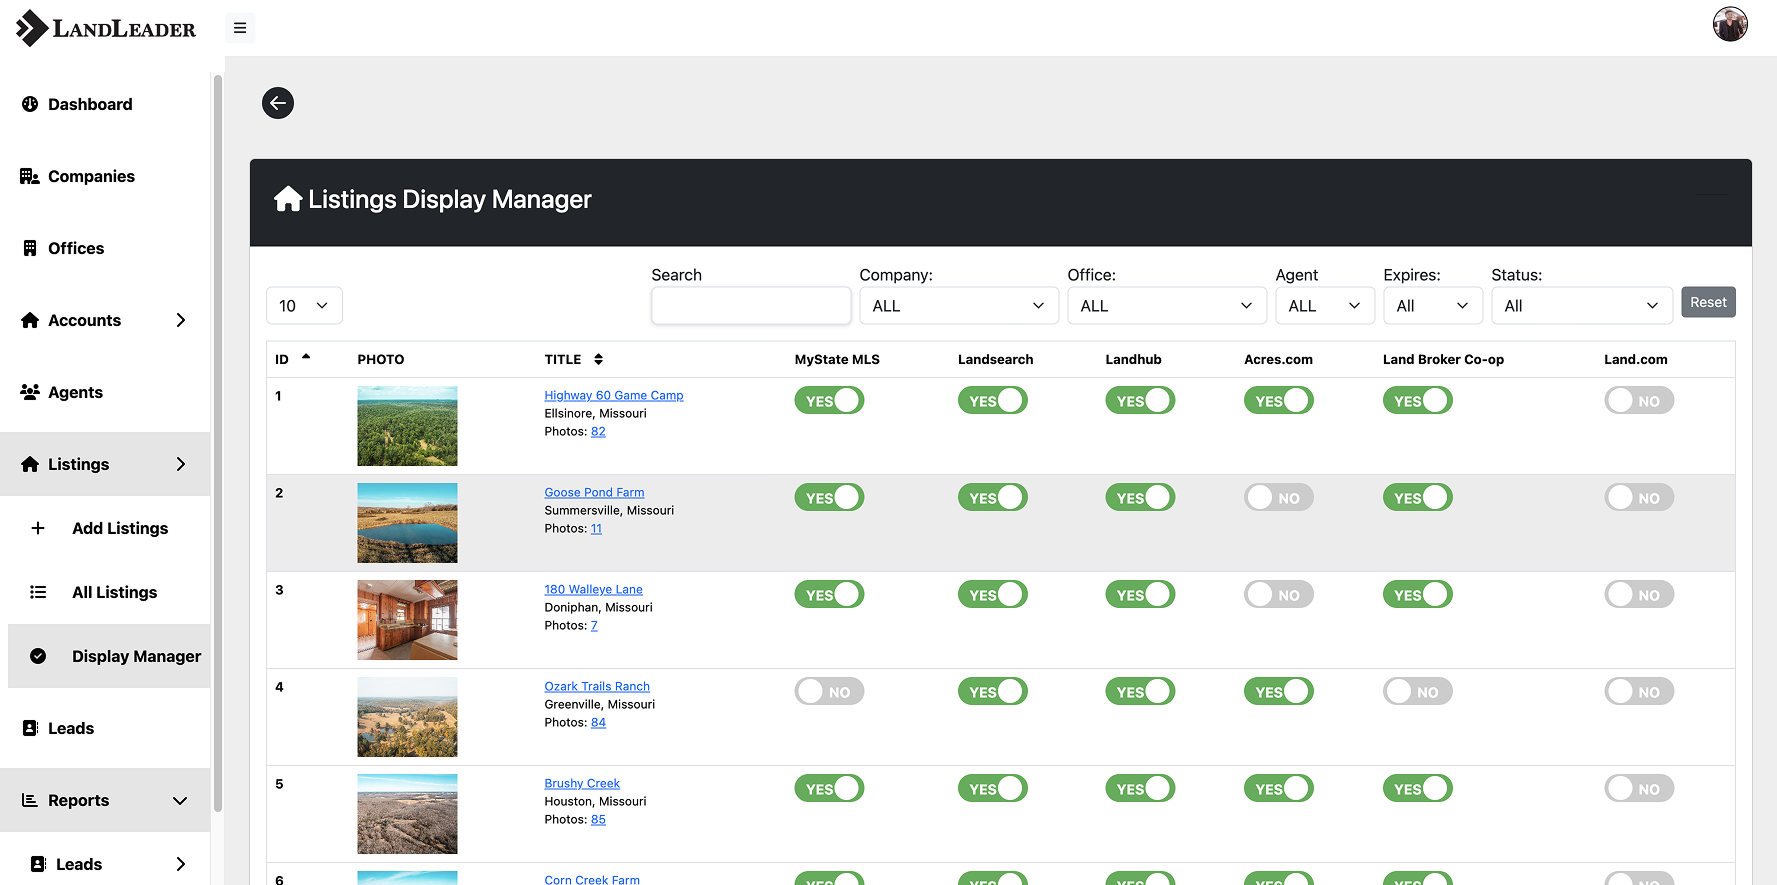This screenshot has width=1777, height=885.
Task: Sort table by TITLE sort icon
Action: [x=598, y=359]
